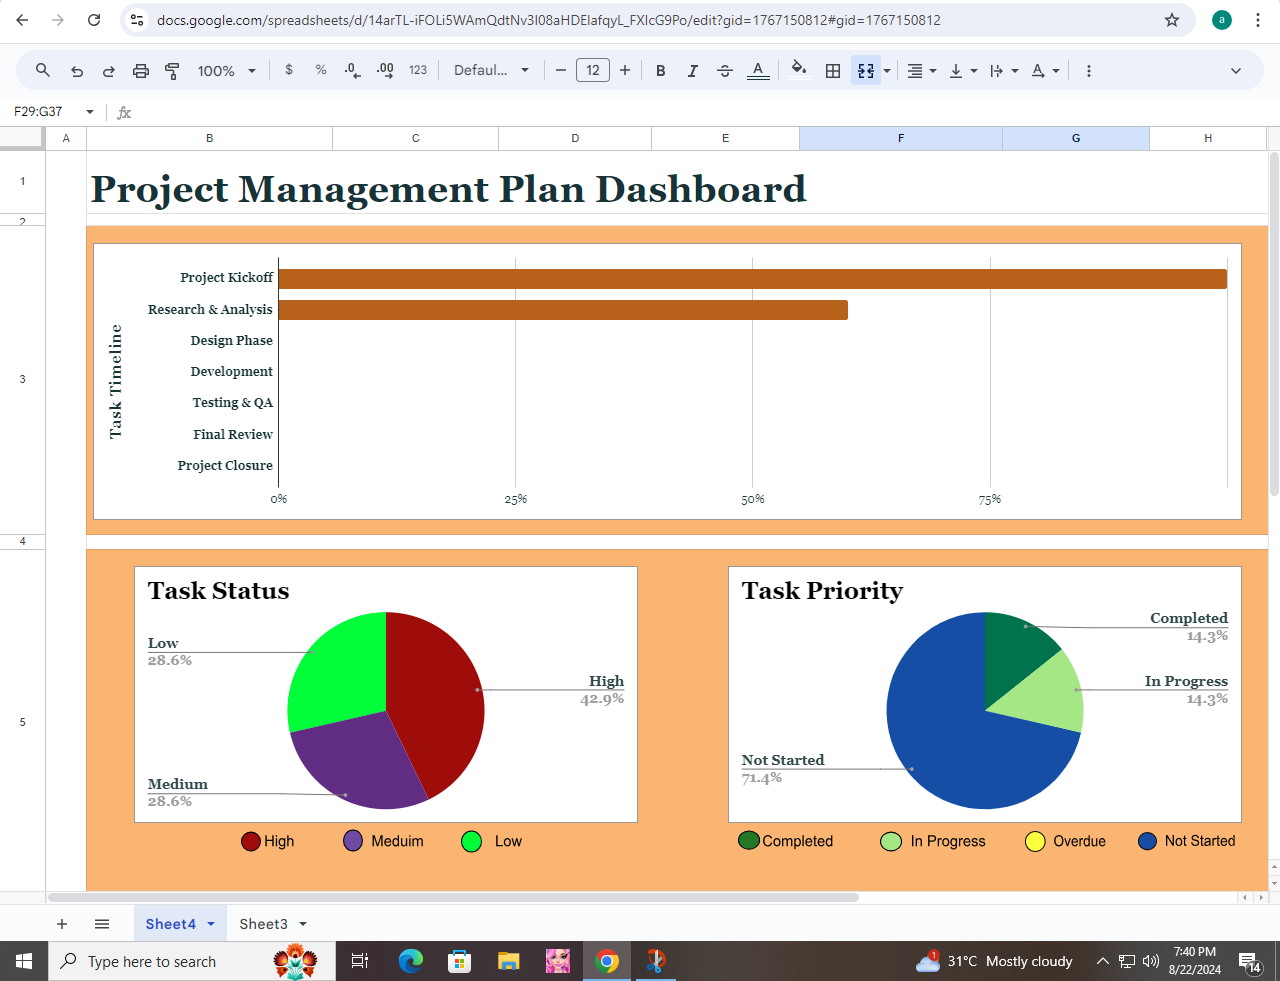Image resolution: width=1280 pixels, height=981 pixels.
Task: Add a new sheet
Action: click(62, 924)
